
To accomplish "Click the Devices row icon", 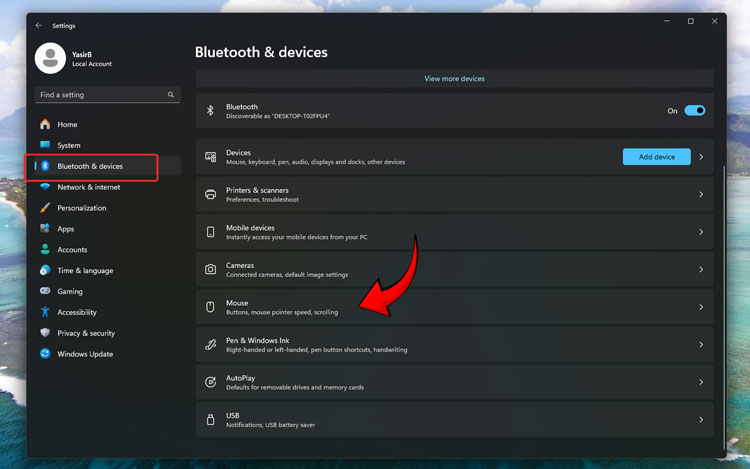I will coord(210,157).
